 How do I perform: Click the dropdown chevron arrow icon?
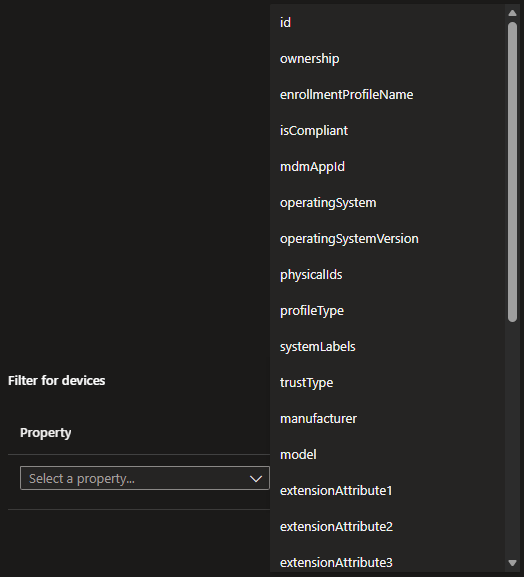pos(256,479)
